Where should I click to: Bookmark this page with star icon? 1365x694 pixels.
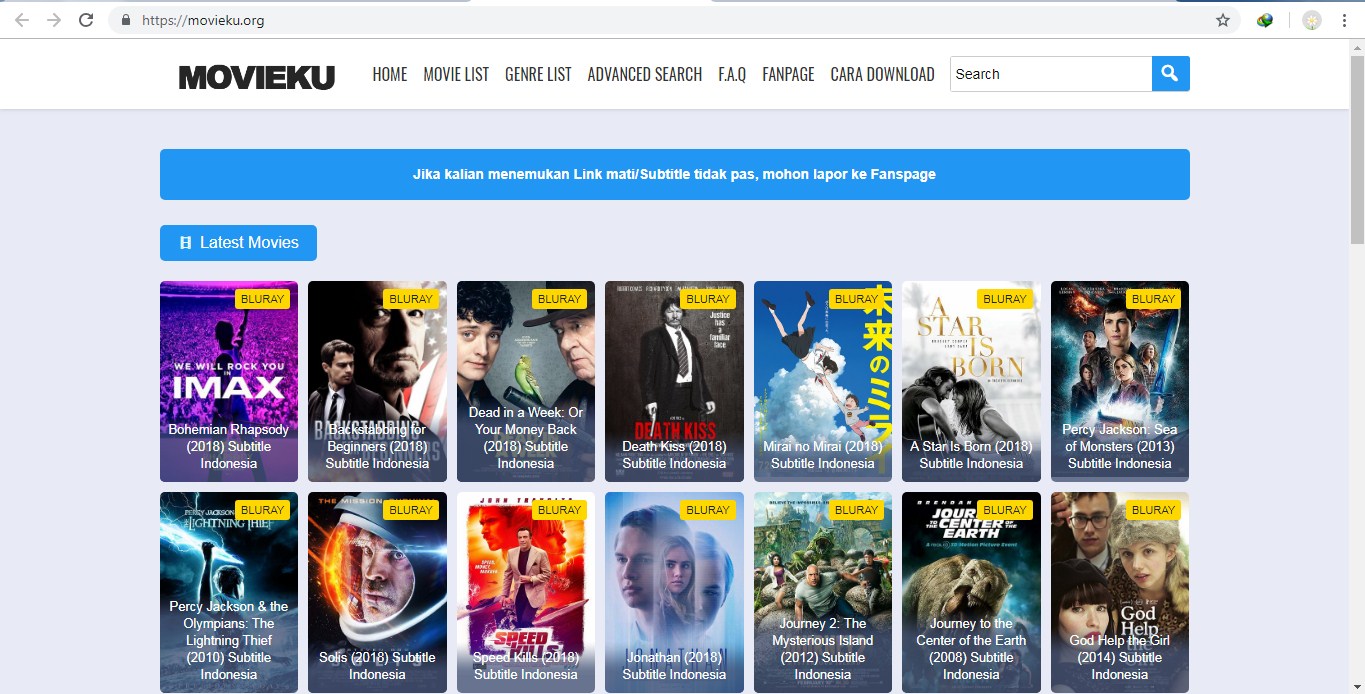click(x=1223, y=20)
